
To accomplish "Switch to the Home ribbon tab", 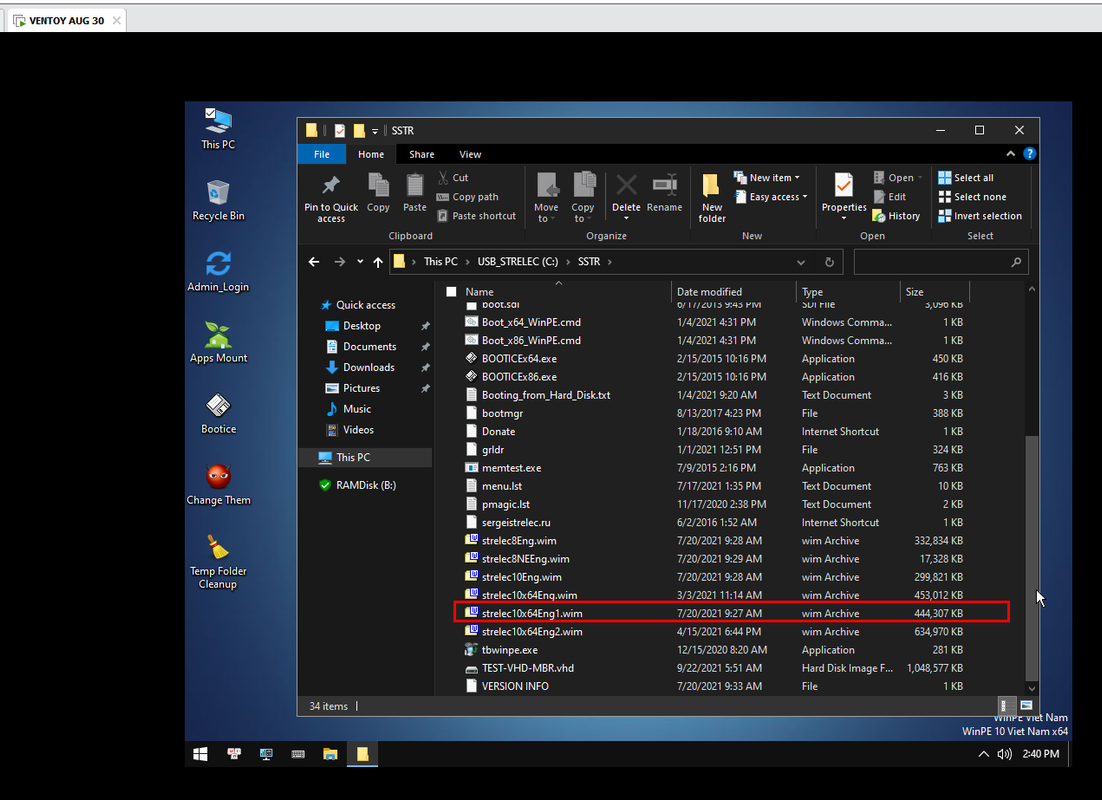I will click(371, 154).
